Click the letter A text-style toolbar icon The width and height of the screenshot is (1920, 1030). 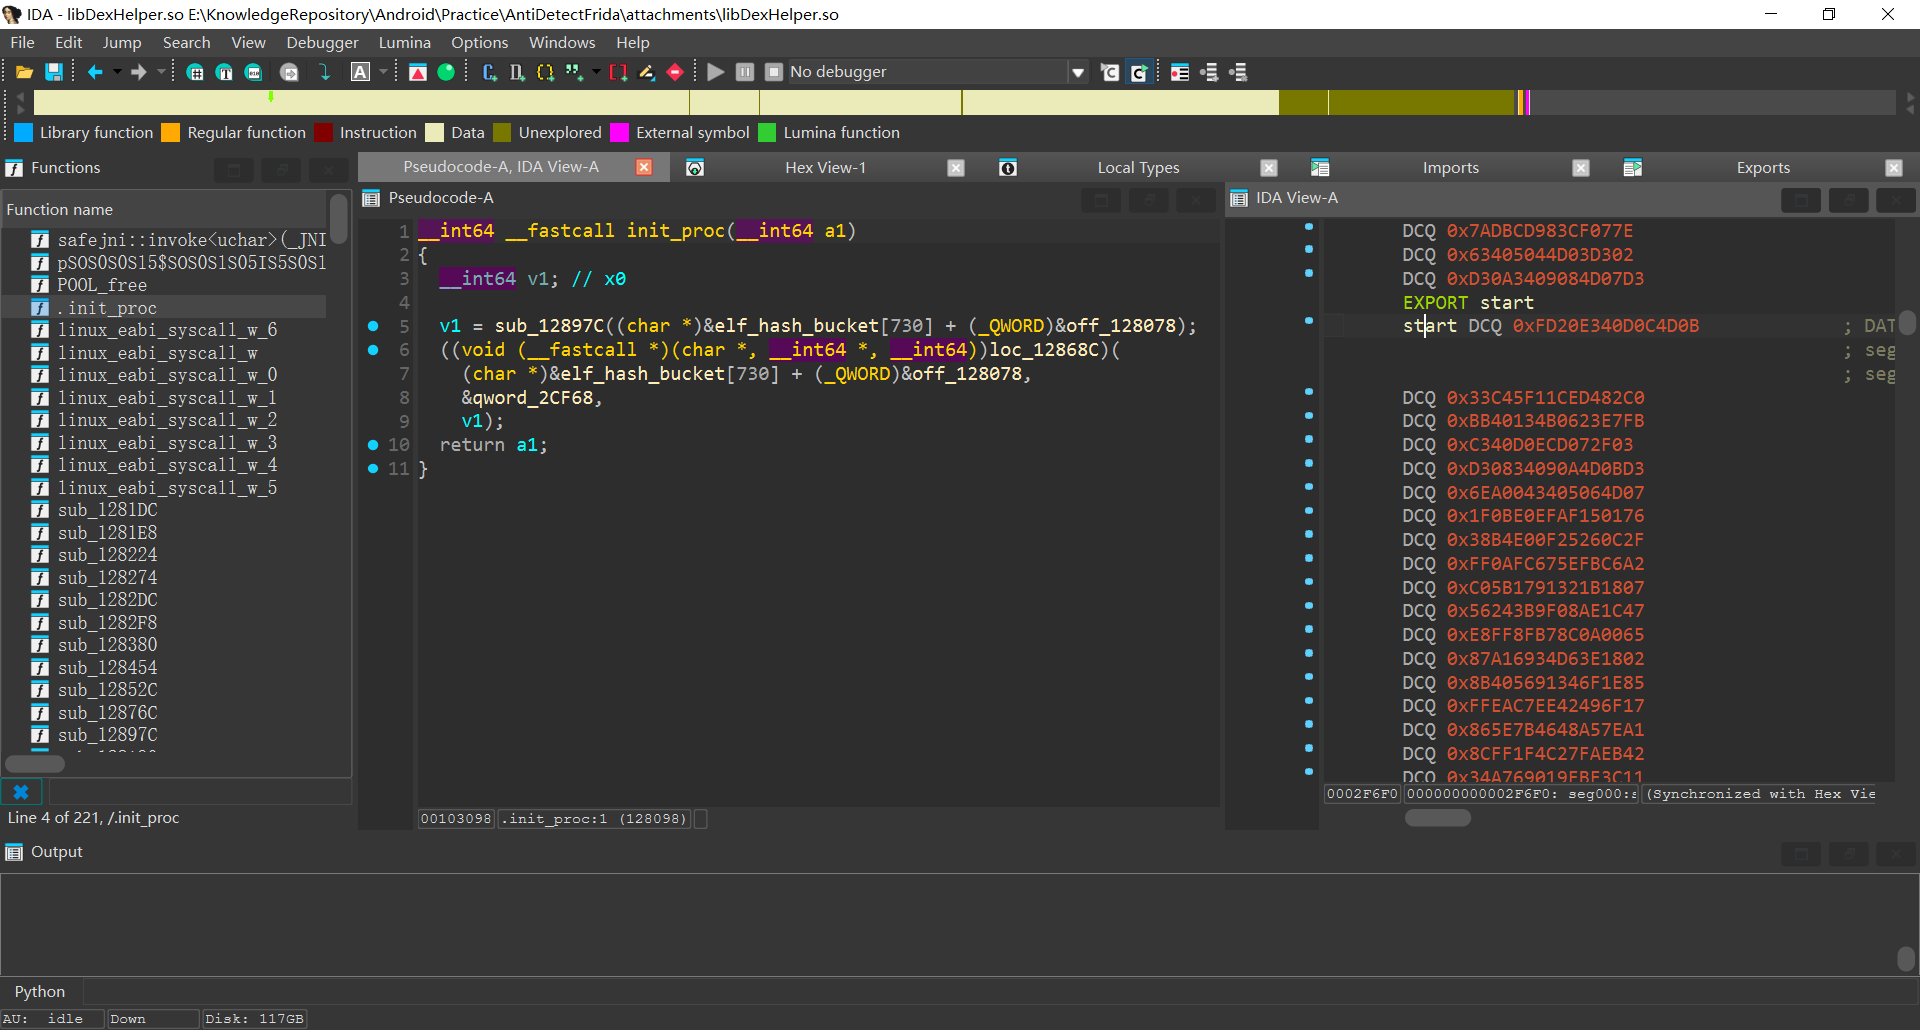coord(360,72)
